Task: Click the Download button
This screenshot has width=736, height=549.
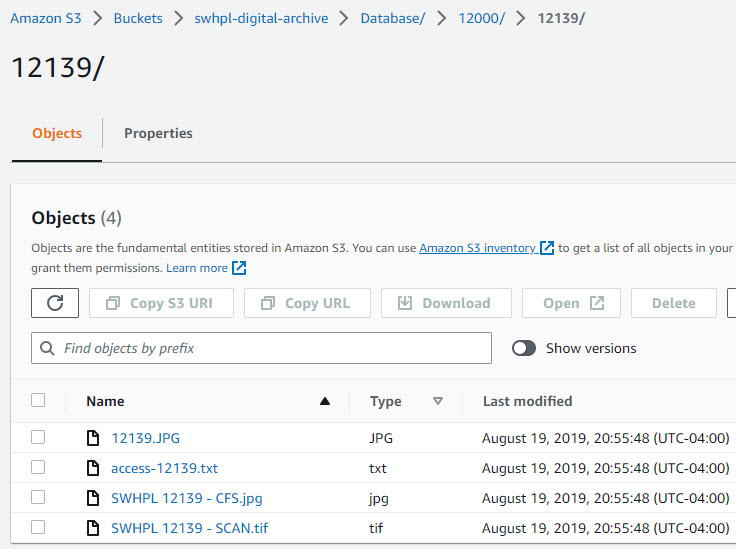Action: (446, 303)
